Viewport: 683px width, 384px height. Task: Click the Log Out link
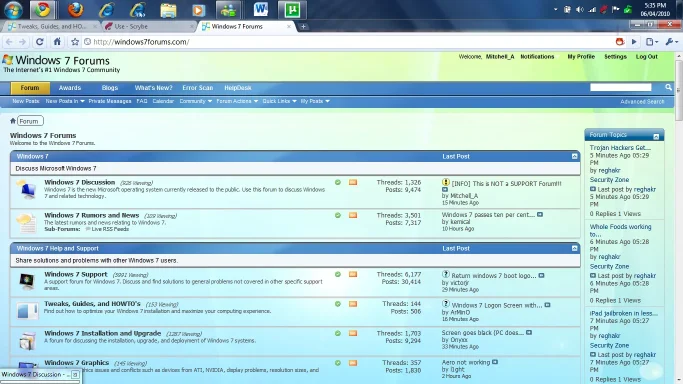click(x=646, y=57)
